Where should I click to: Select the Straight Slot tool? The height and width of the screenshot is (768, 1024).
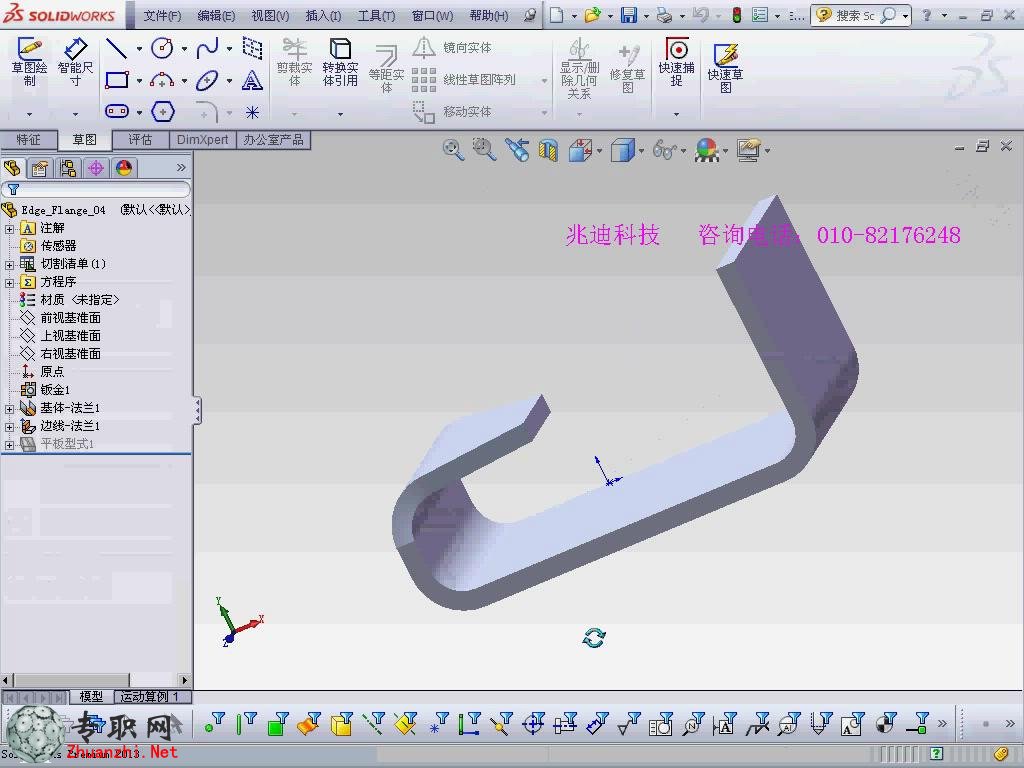(x=117, y=112)
